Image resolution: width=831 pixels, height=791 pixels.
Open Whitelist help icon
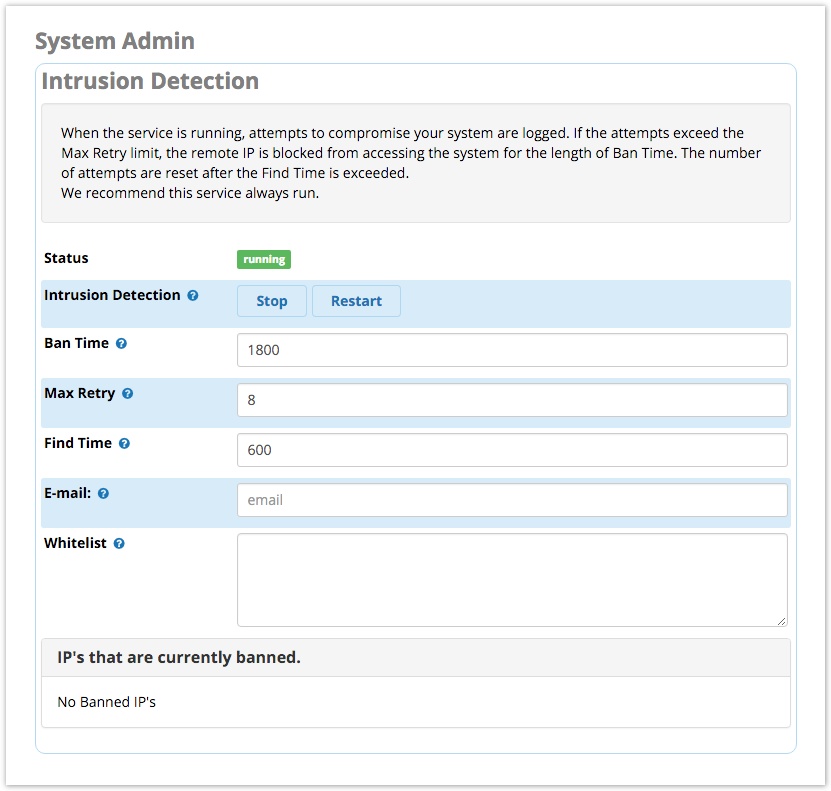coord(119,544)
